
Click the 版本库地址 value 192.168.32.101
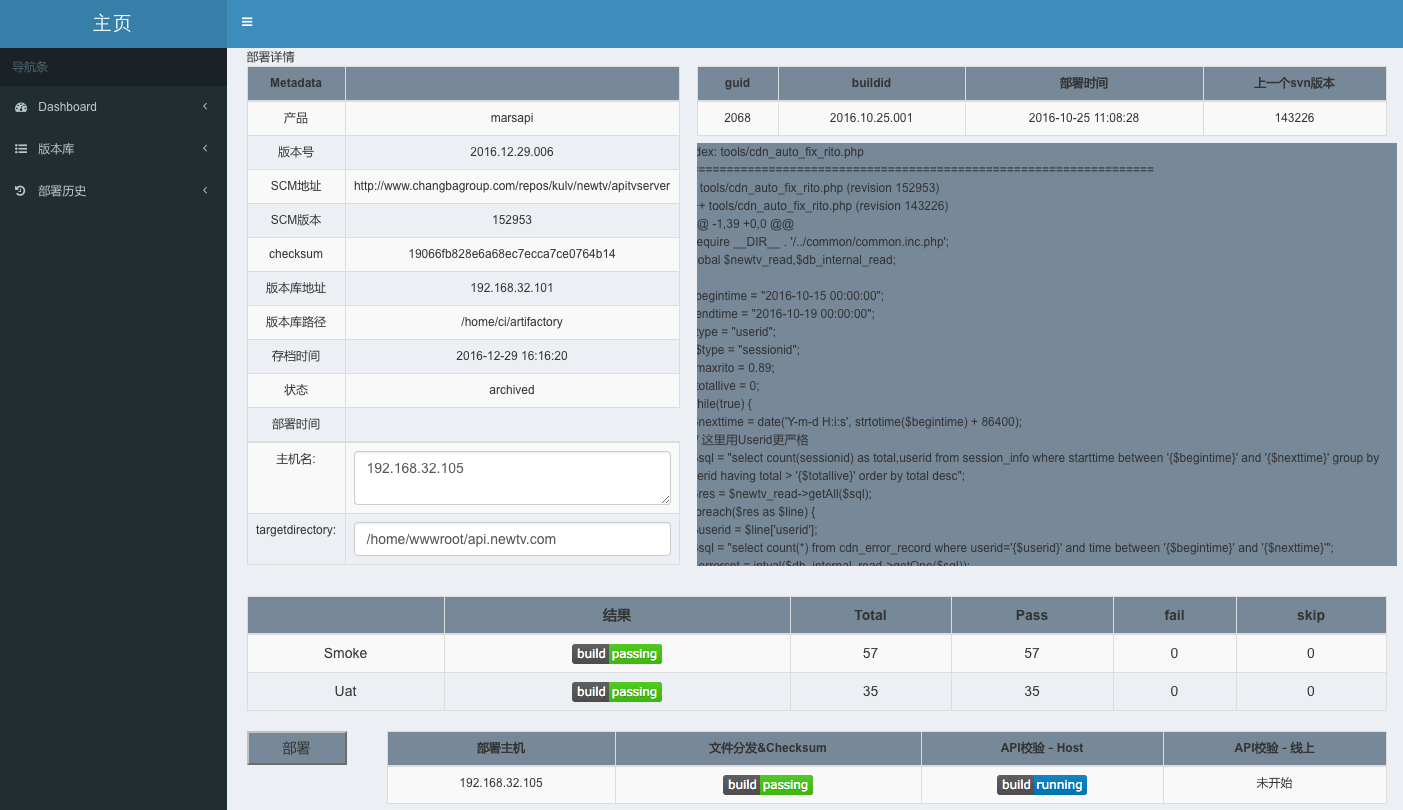pyautogui.click(x=512, y=288)
